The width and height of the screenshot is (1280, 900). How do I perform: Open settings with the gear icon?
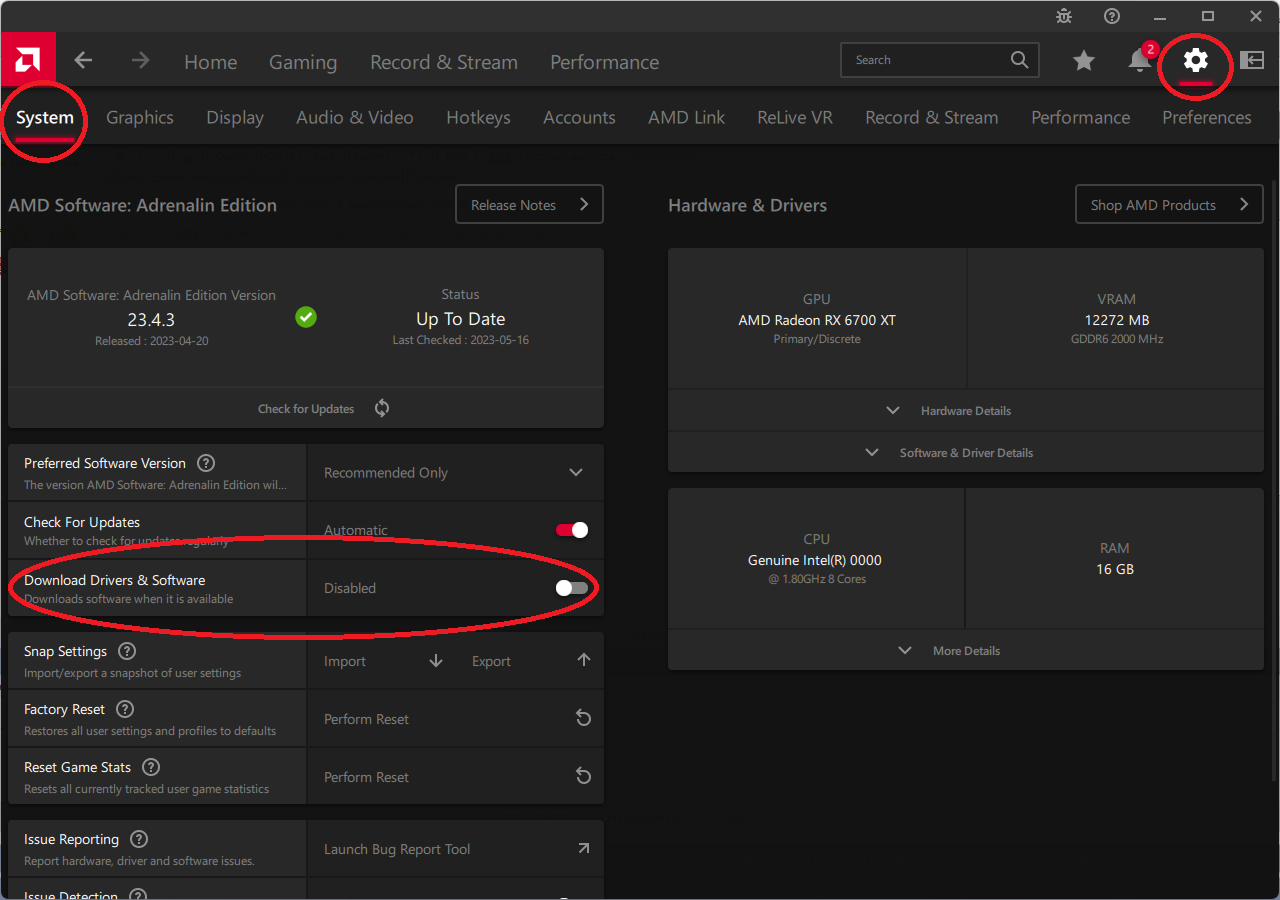(x=1195, y=61)
